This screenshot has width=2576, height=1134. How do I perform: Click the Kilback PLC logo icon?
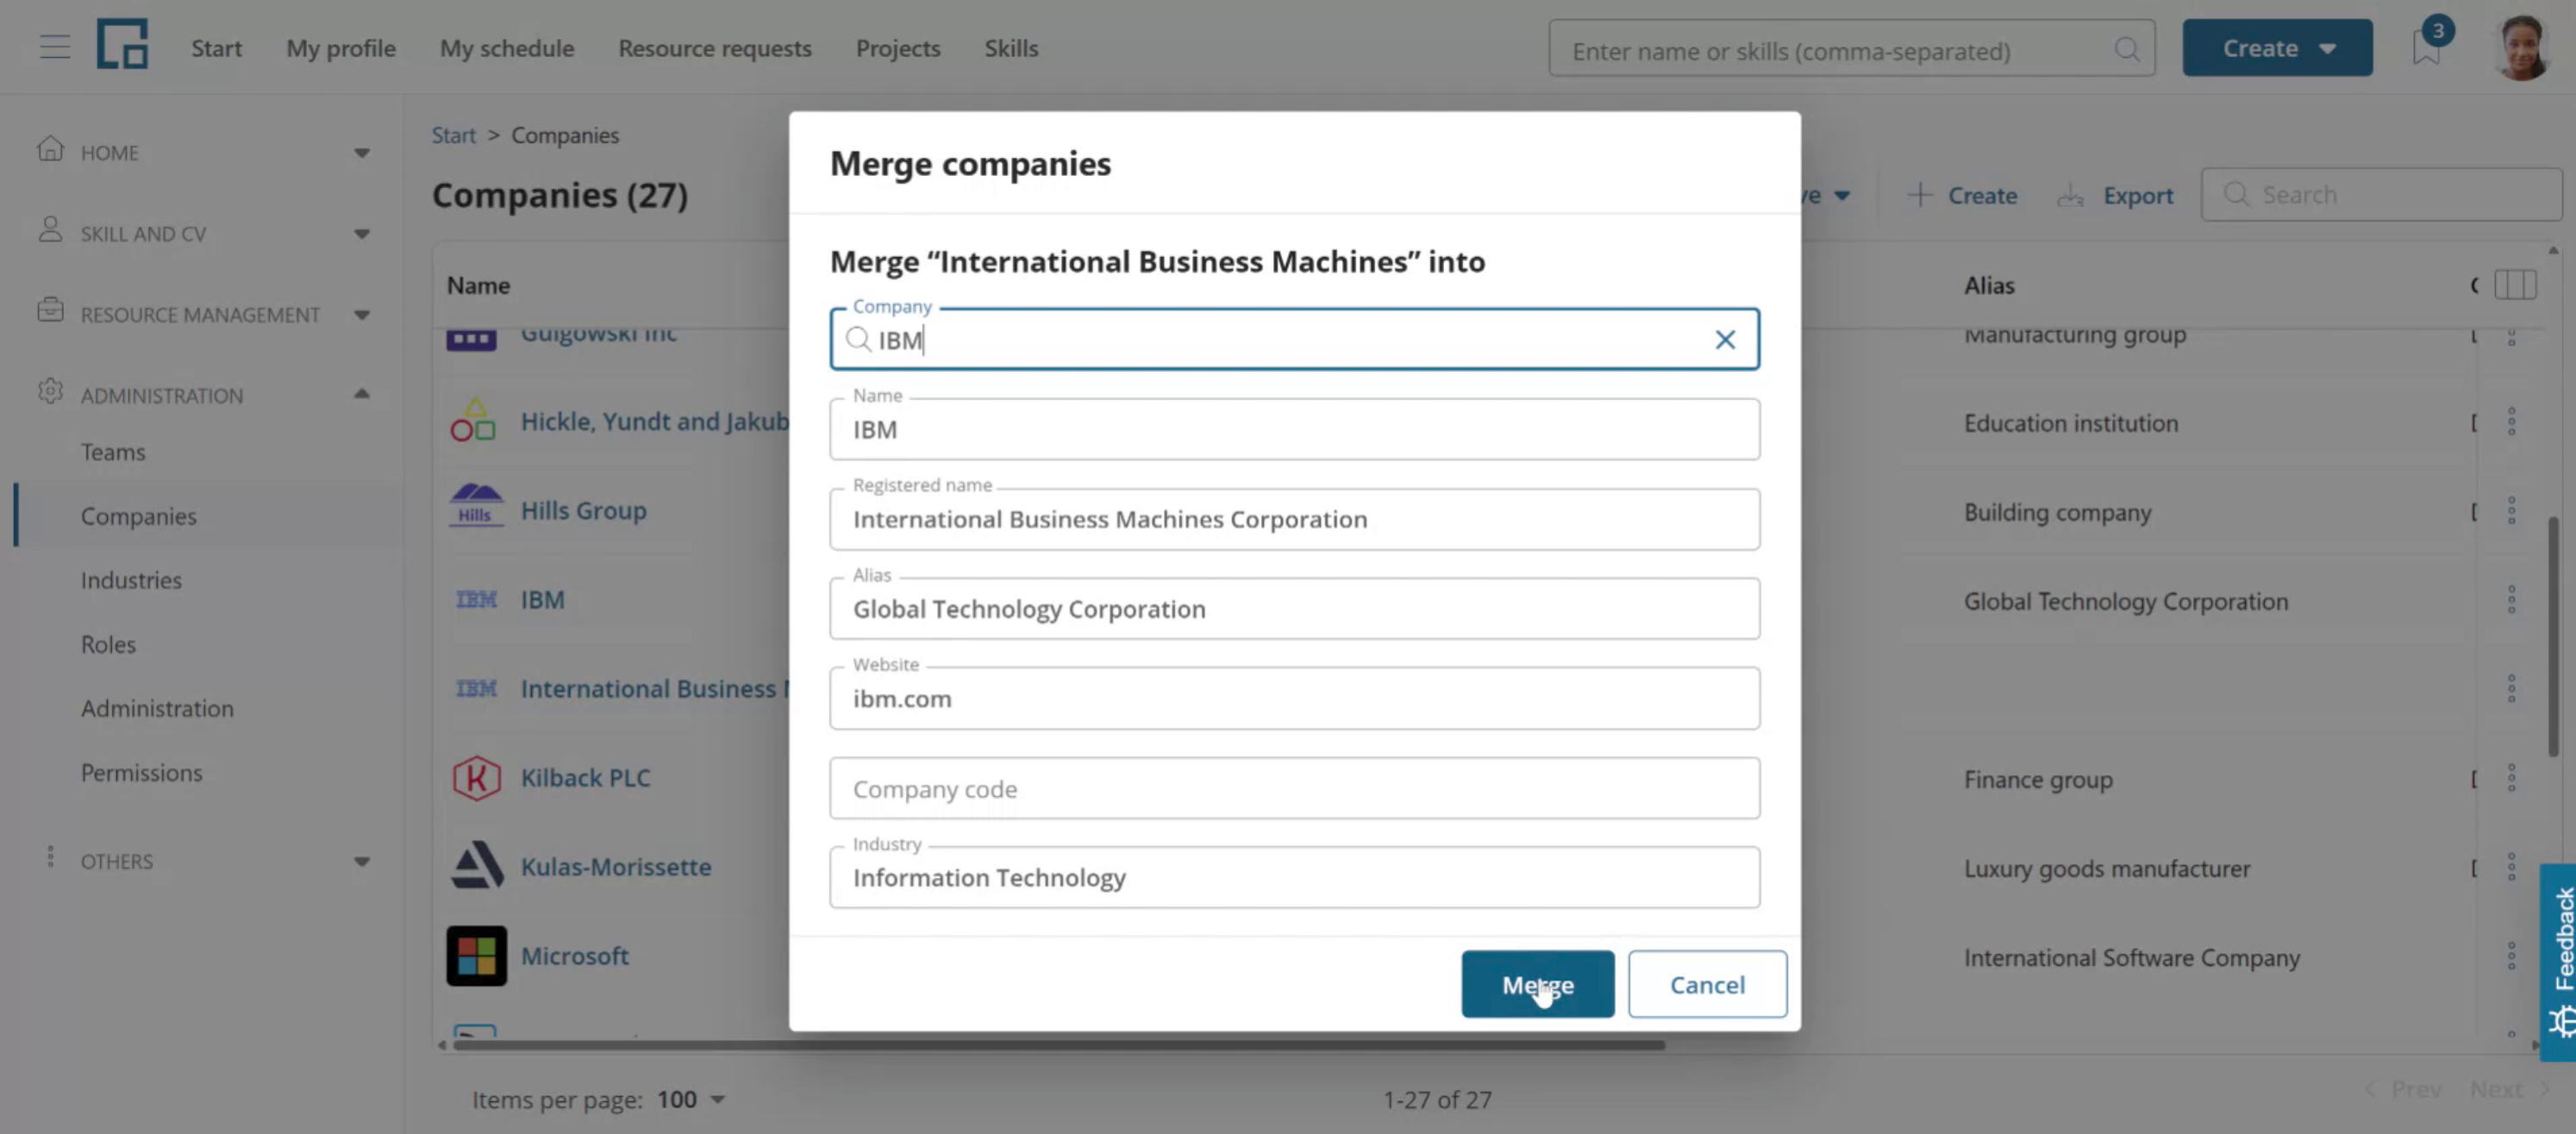tap(476, 778)
